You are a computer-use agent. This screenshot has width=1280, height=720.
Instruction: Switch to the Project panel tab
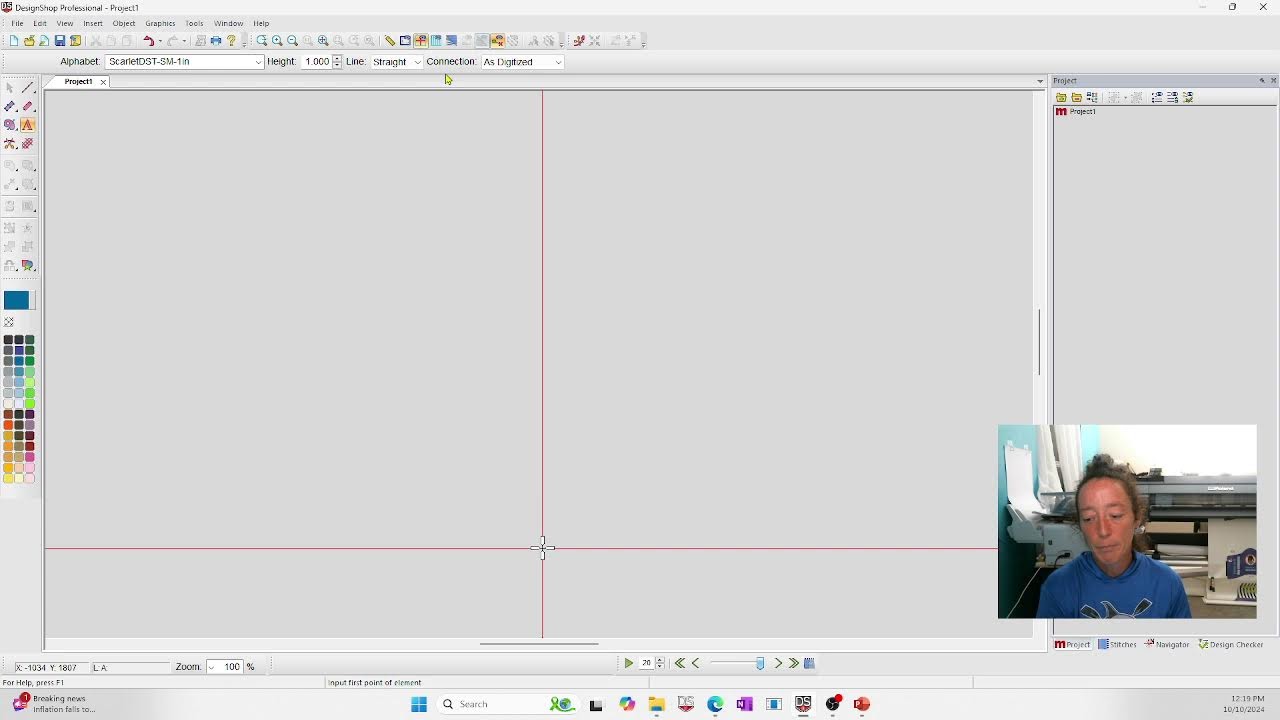(x=1072, y=645)
